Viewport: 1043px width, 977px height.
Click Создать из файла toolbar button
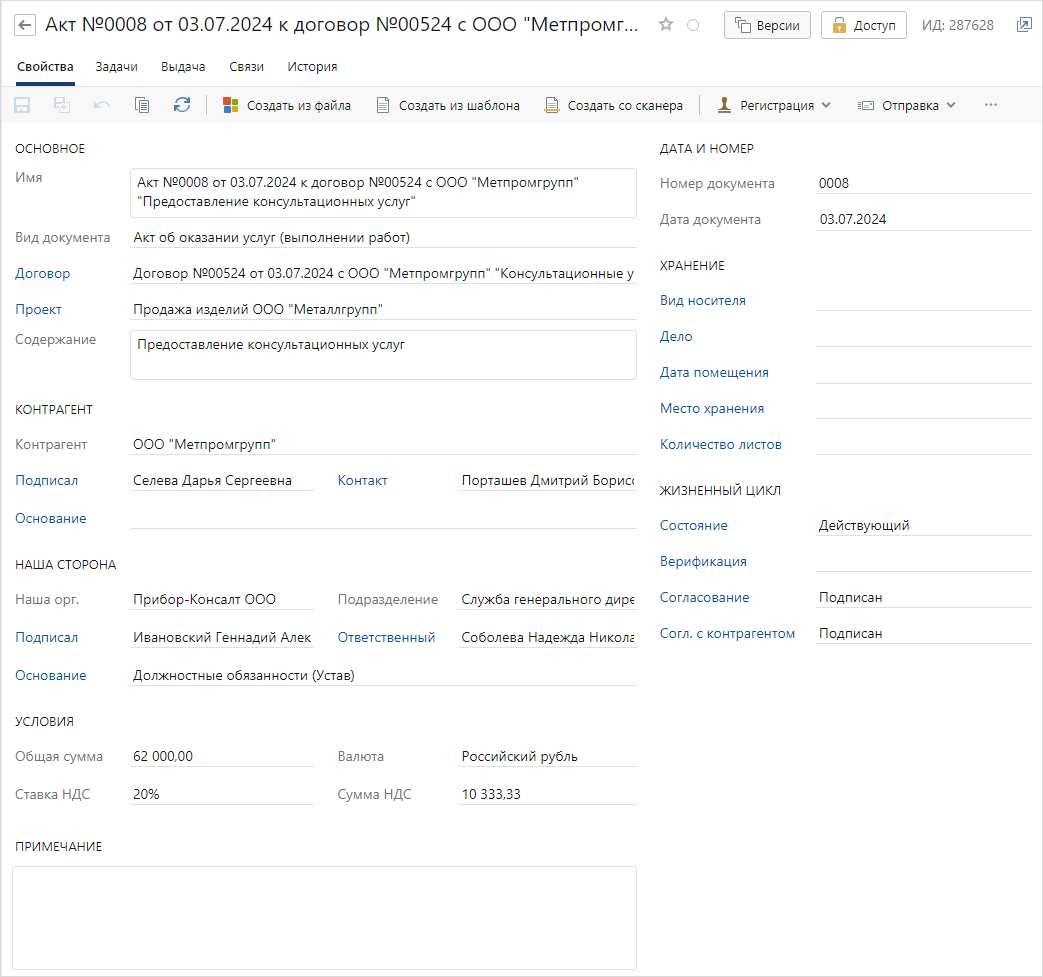point(287,105)
